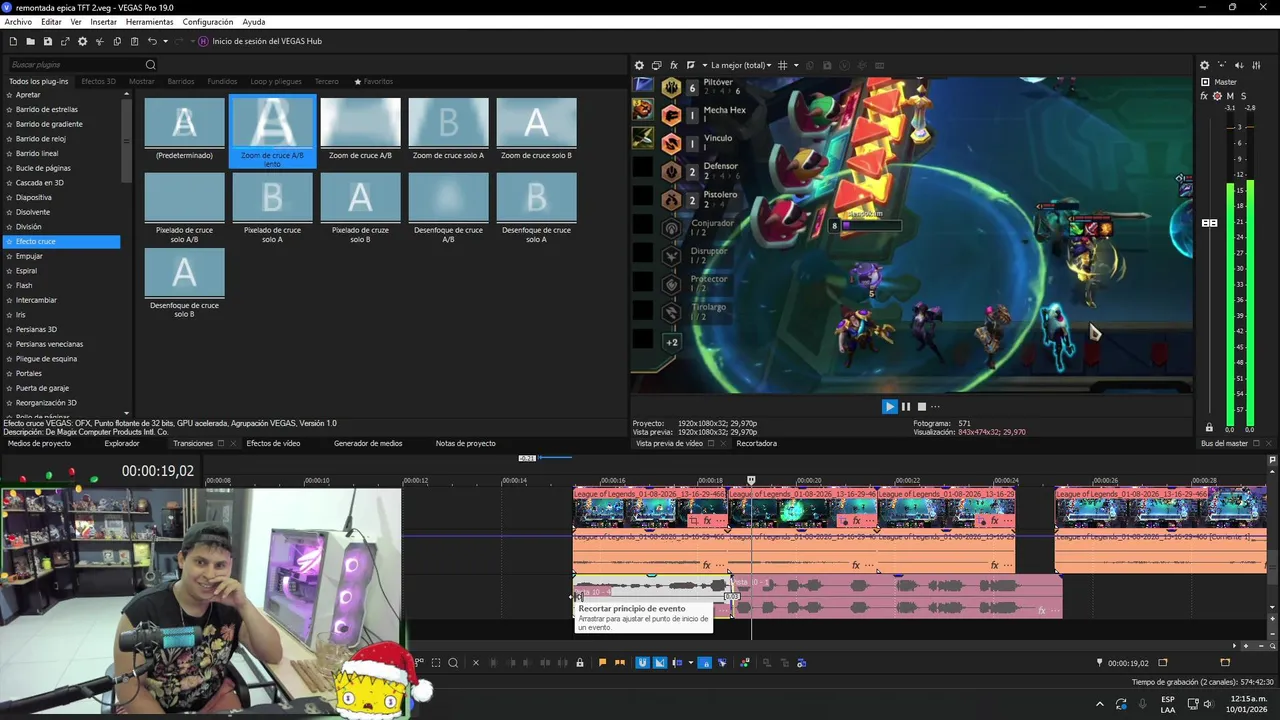Toggle split screen view icon in preview

691,65
